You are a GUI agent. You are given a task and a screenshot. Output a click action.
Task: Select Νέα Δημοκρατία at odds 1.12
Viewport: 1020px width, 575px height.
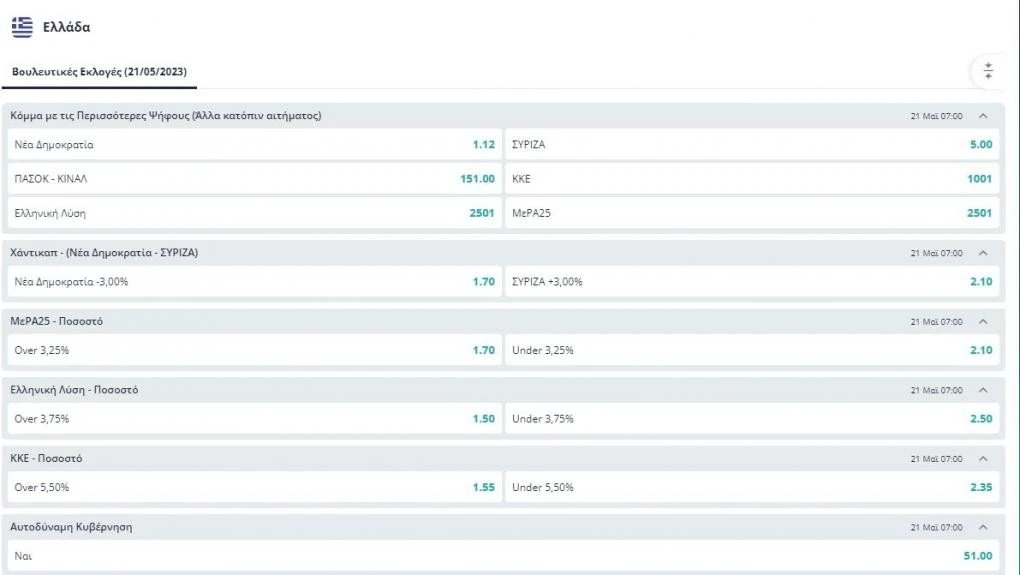click(253, 144)
